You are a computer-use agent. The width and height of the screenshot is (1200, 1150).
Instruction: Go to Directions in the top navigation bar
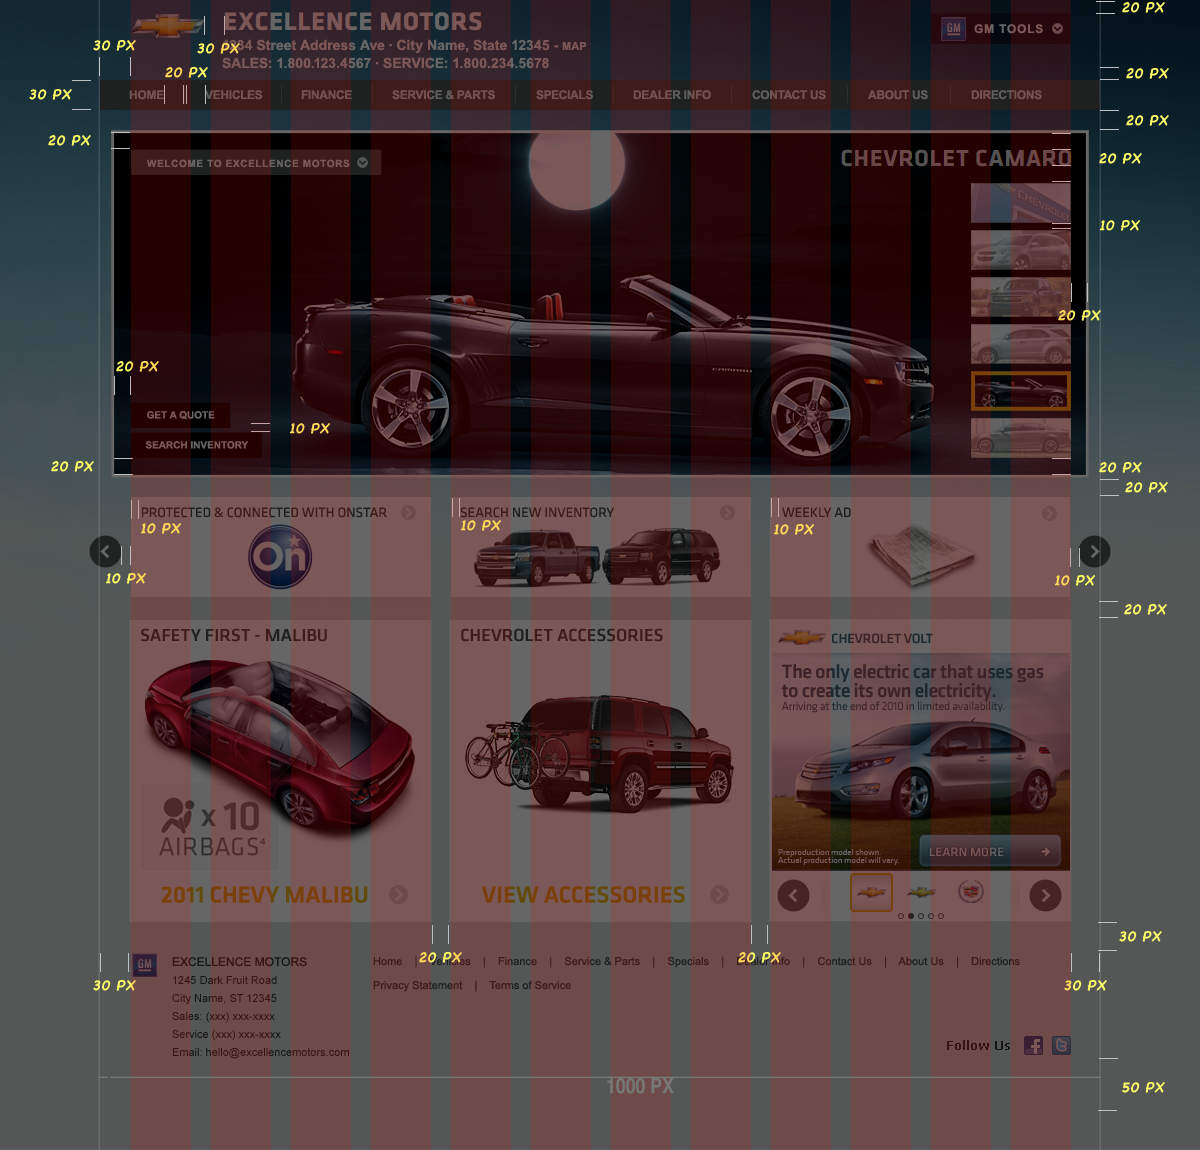point(1006,95)
